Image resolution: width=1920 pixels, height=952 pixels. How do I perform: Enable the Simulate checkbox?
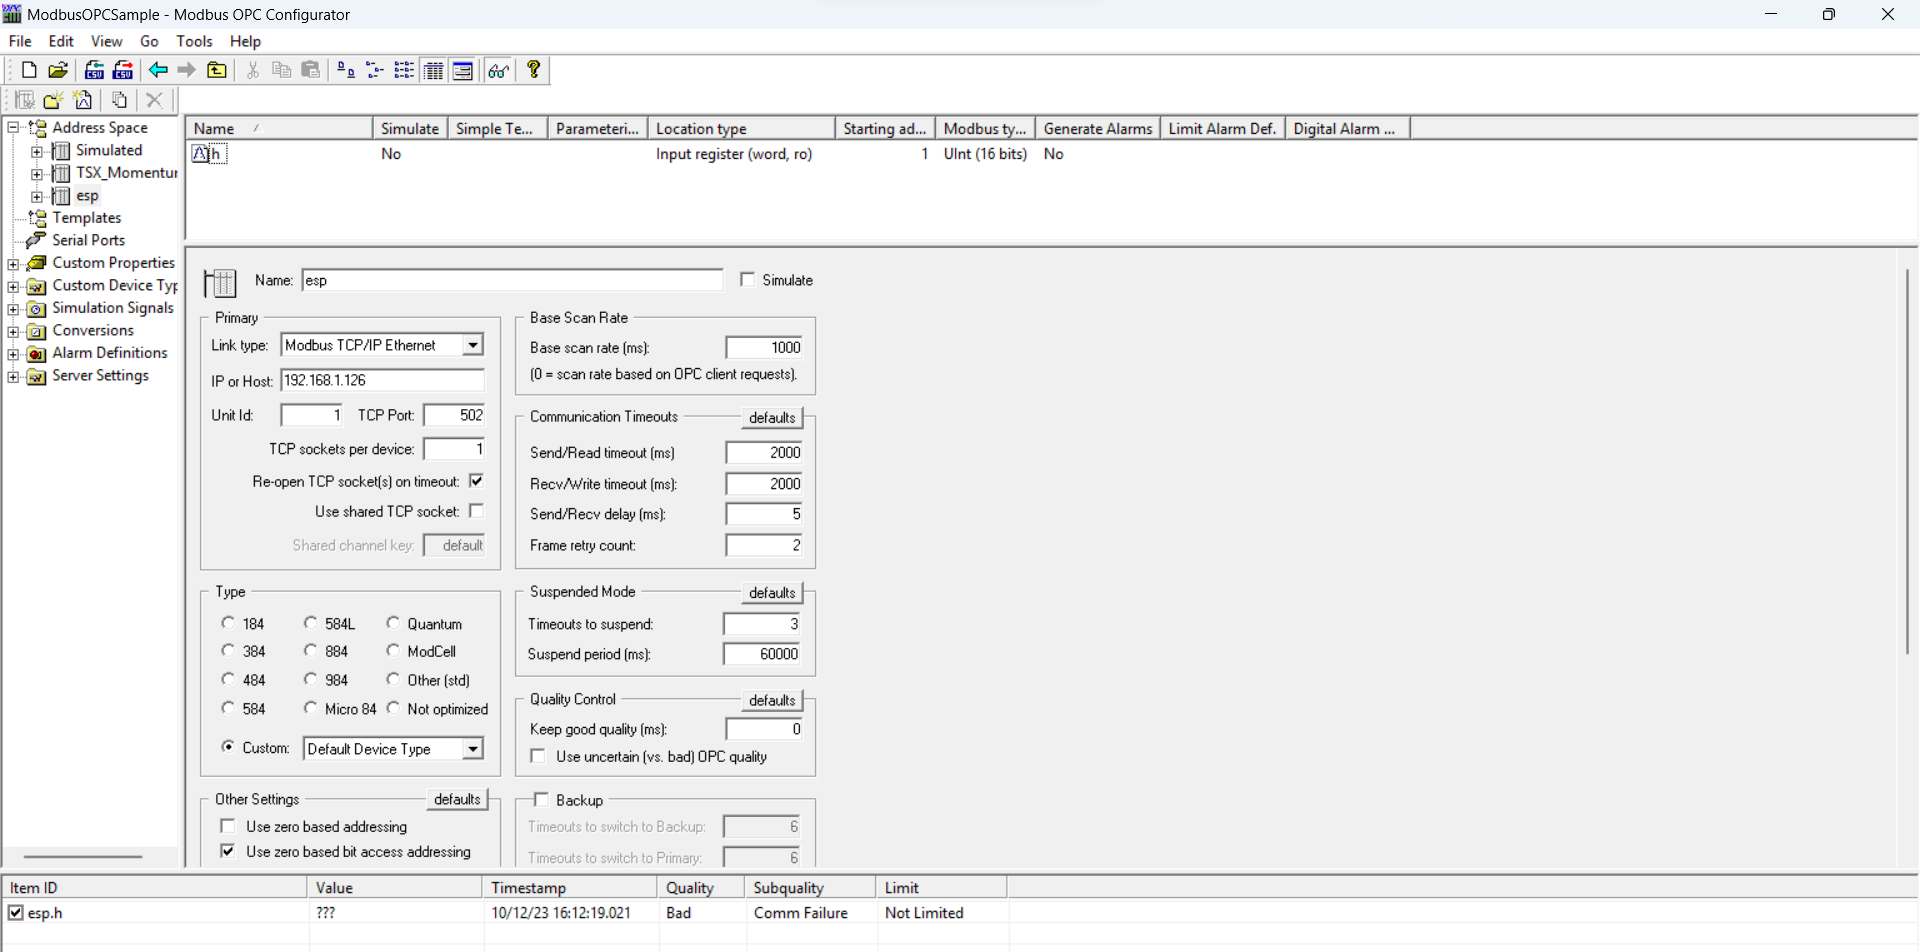(748, 280)
